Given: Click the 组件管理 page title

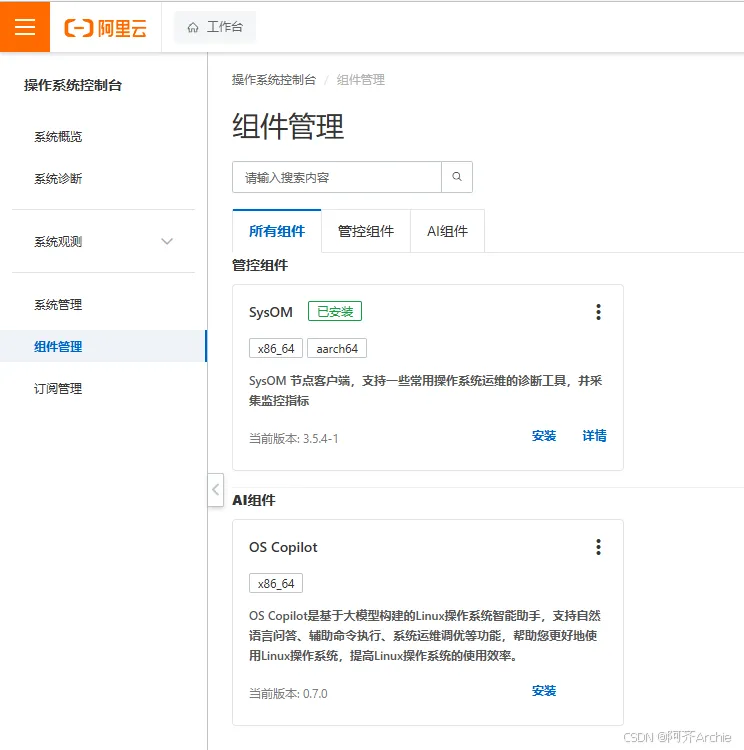Looking at the screenshot, I should (x=288, y=126).
